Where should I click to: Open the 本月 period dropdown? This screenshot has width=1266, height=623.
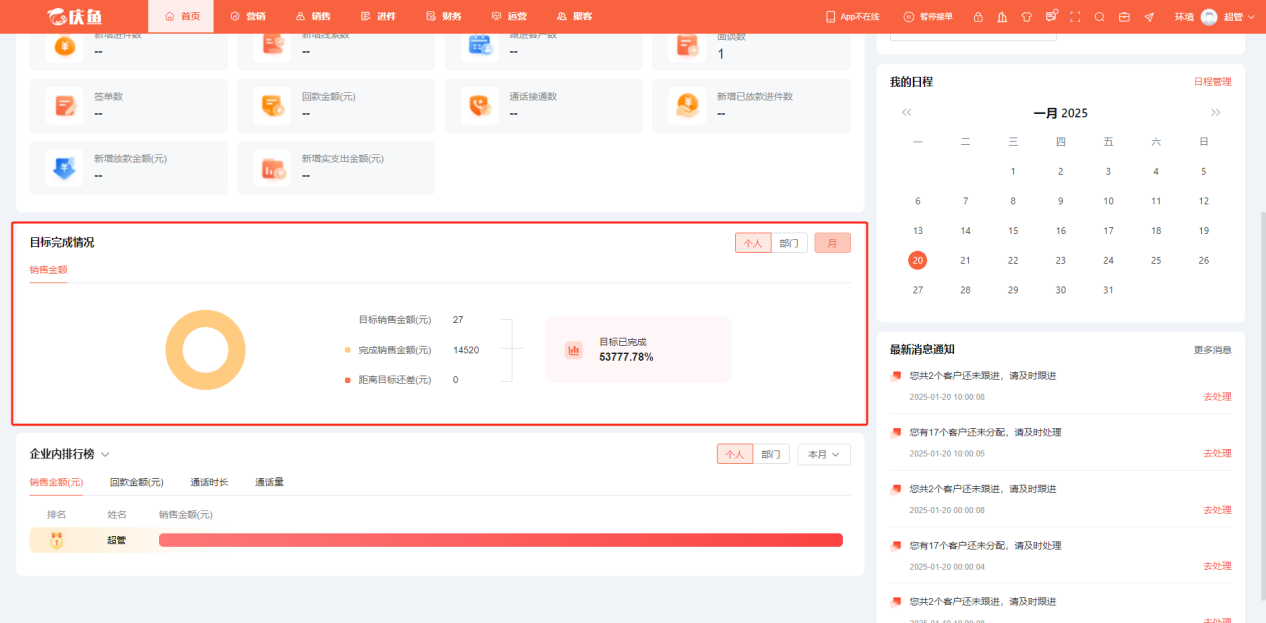coord(824,454)
